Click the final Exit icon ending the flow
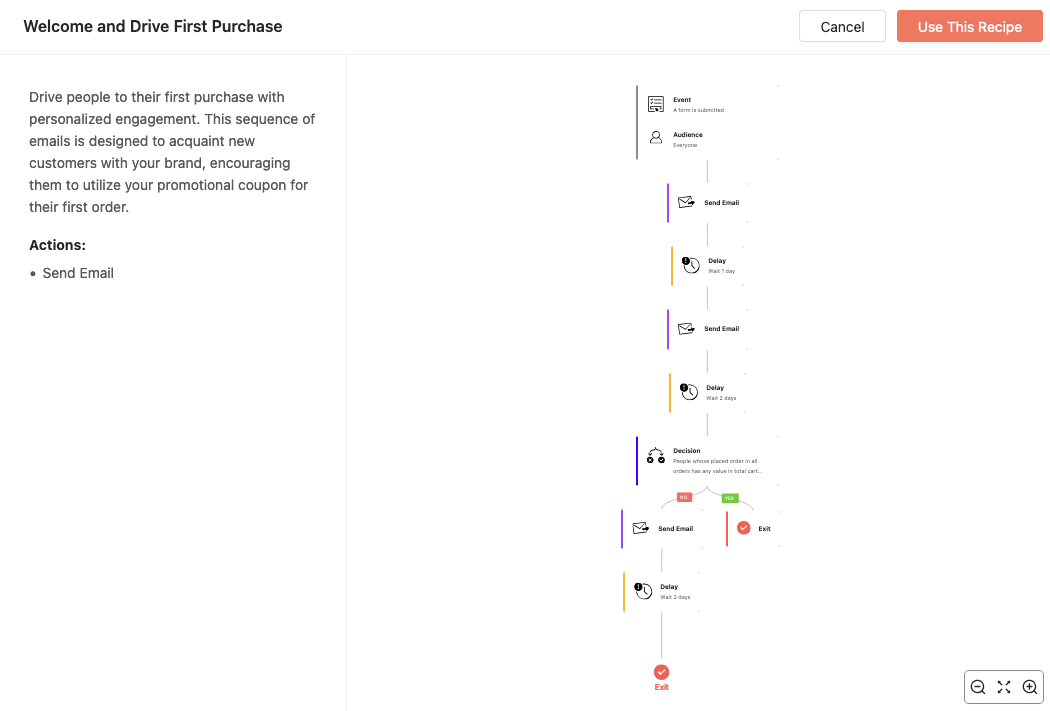This screenshot has height=711, width=1050. tap(661, 673)
